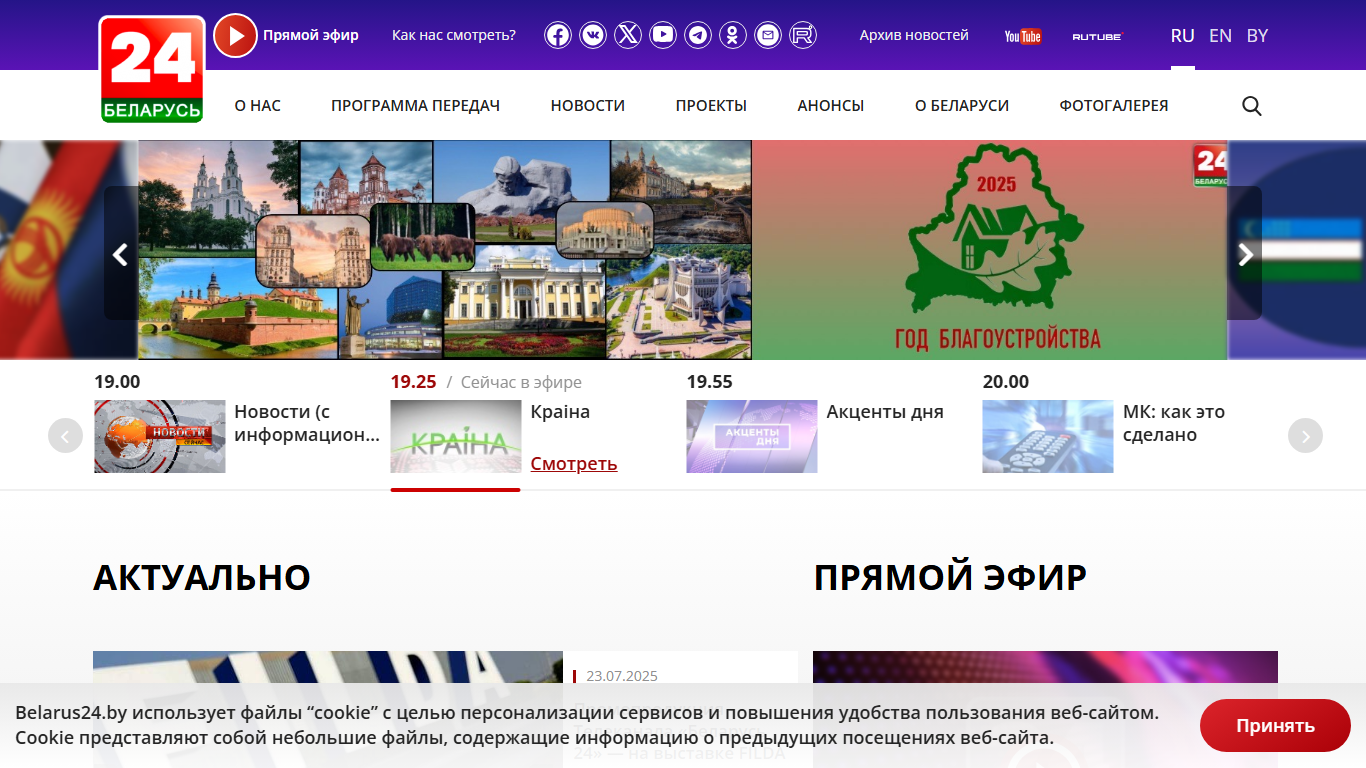
Task: Open the НОВОСТИ menu
Action: click(588, 105)
